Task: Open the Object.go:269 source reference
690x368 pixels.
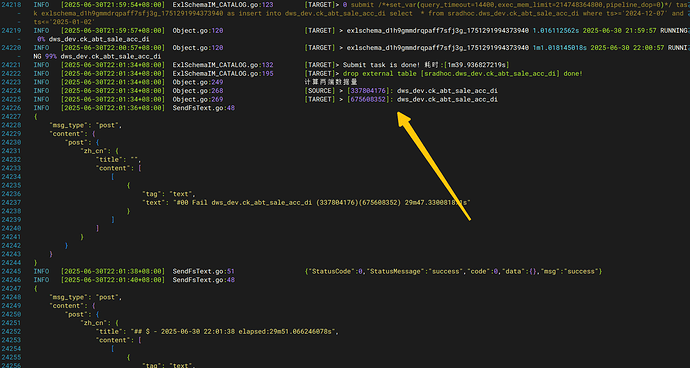Action: point(198,99)
